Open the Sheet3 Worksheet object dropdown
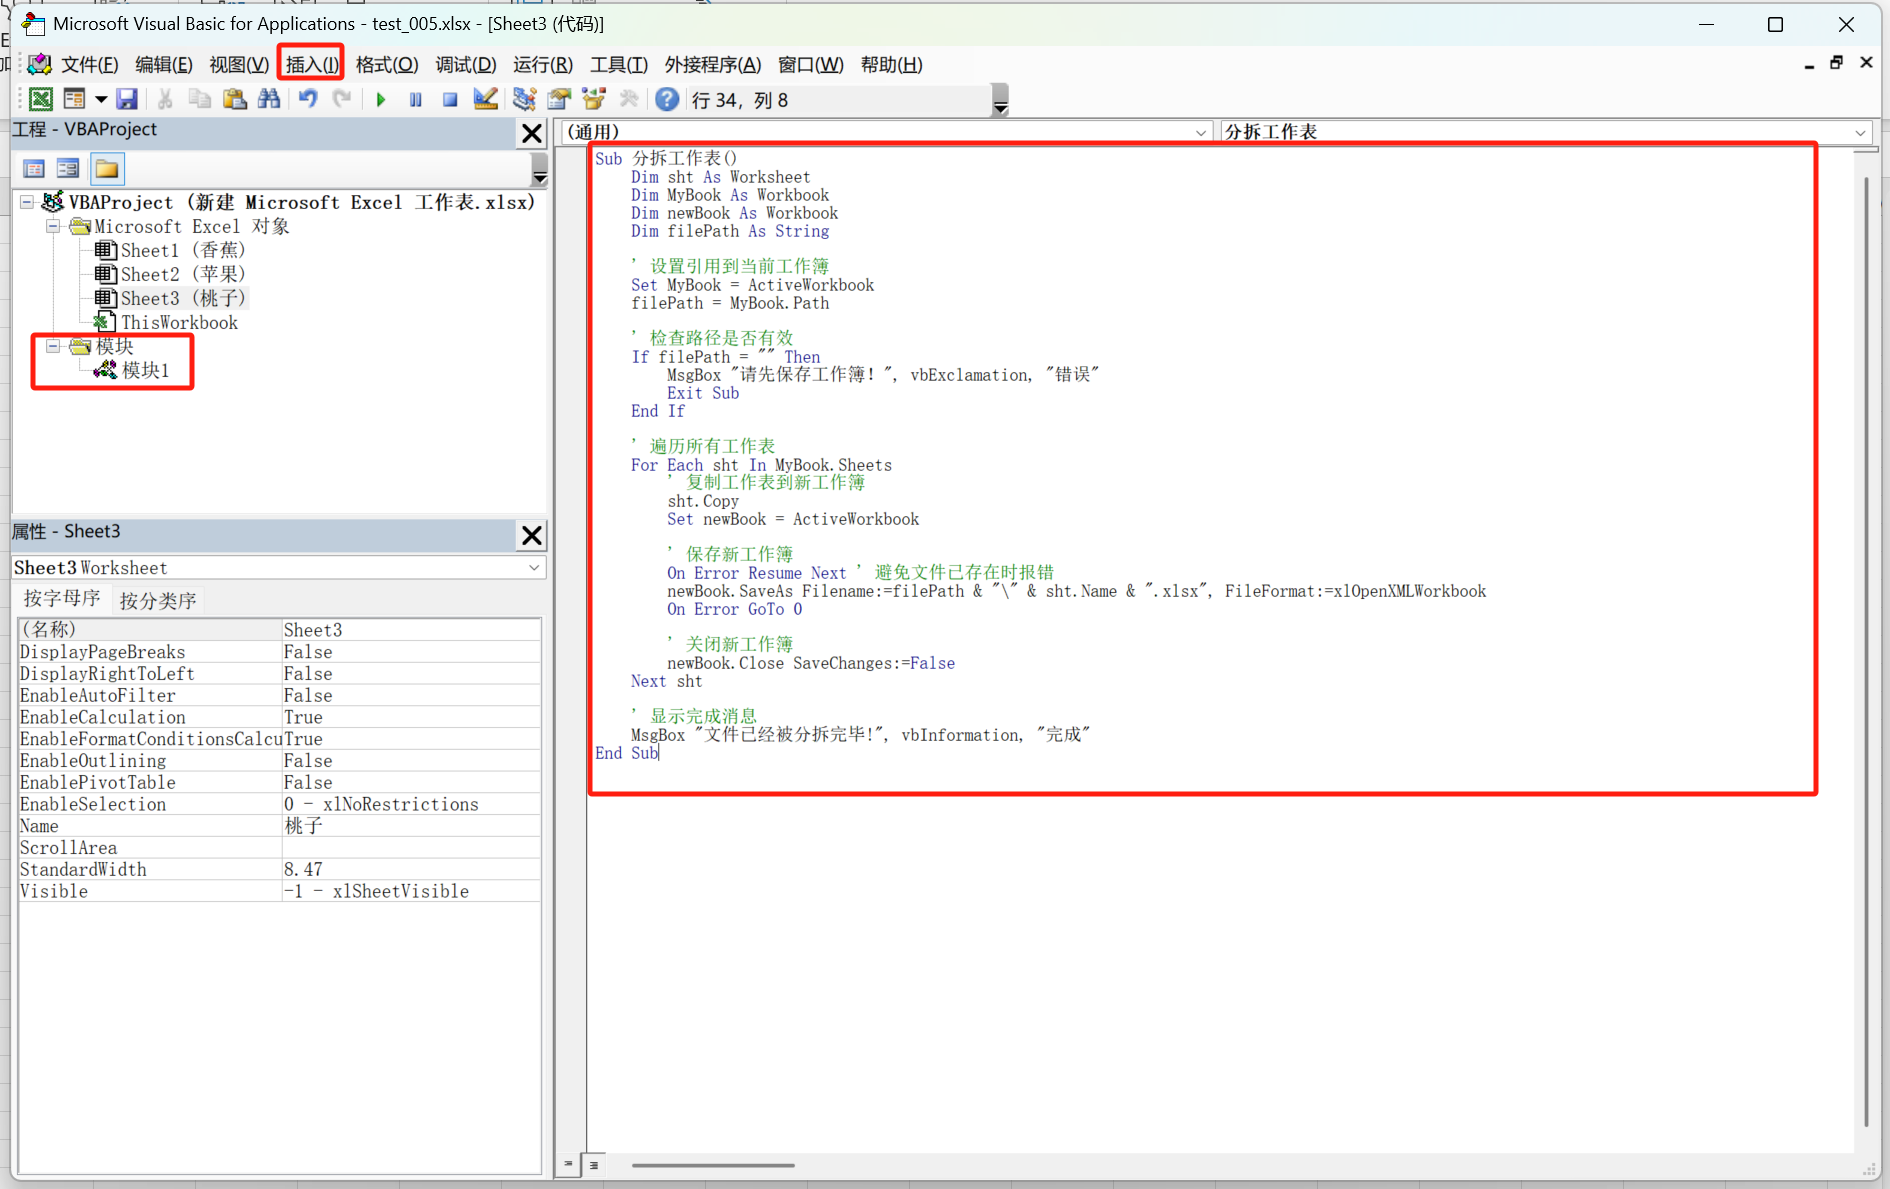The image size is (1890, 1189). pos(534,568)
